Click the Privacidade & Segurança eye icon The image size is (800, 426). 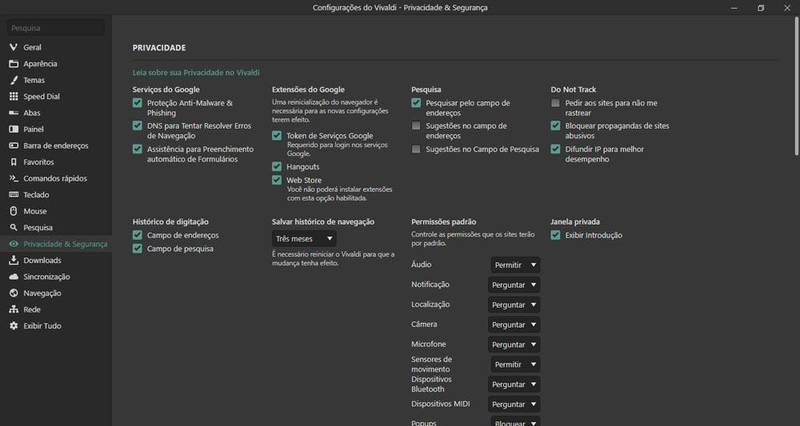(14, 244)
